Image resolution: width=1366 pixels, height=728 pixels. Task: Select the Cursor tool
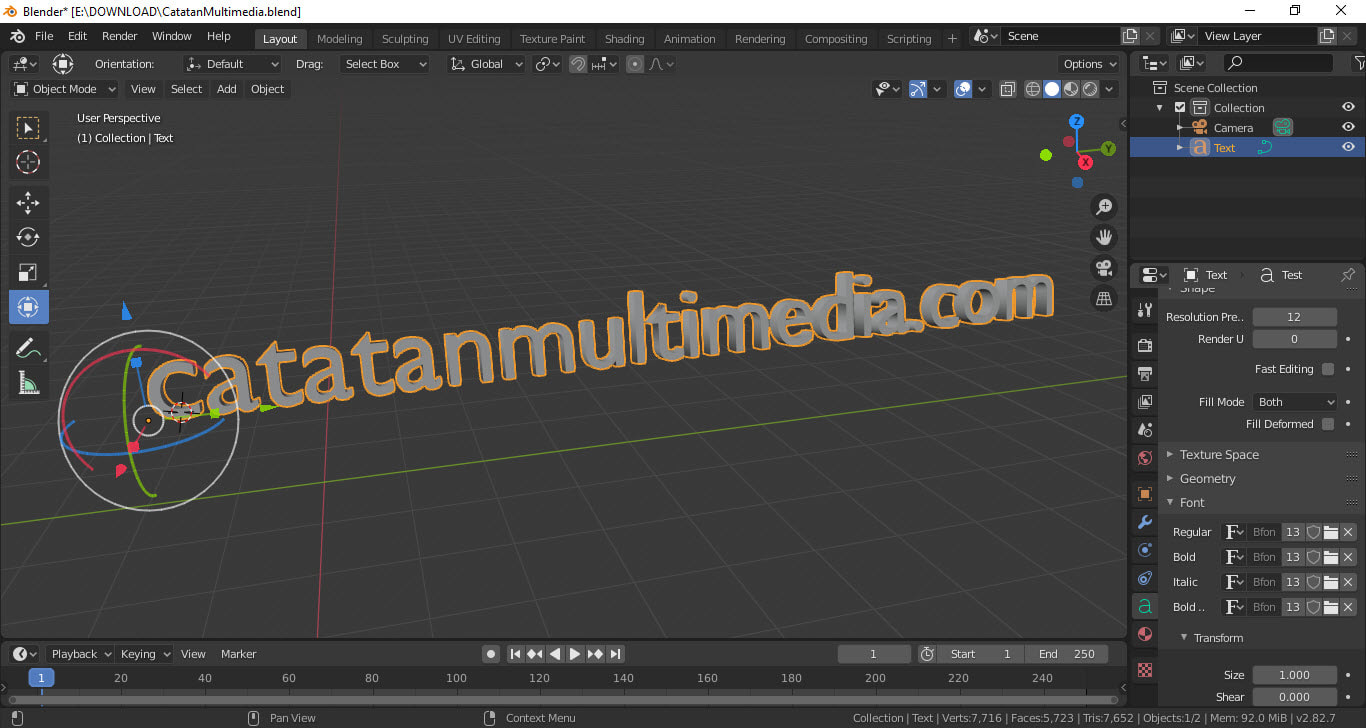click(x=28, y=162)
